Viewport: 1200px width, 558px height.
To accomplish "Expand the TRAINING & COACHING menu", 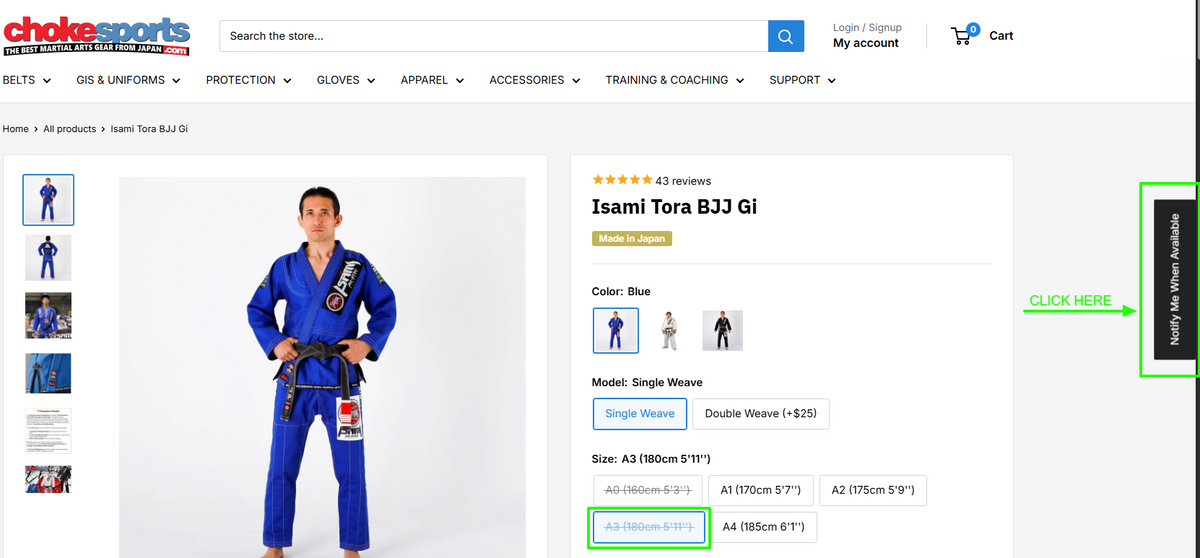I will 675,80.
